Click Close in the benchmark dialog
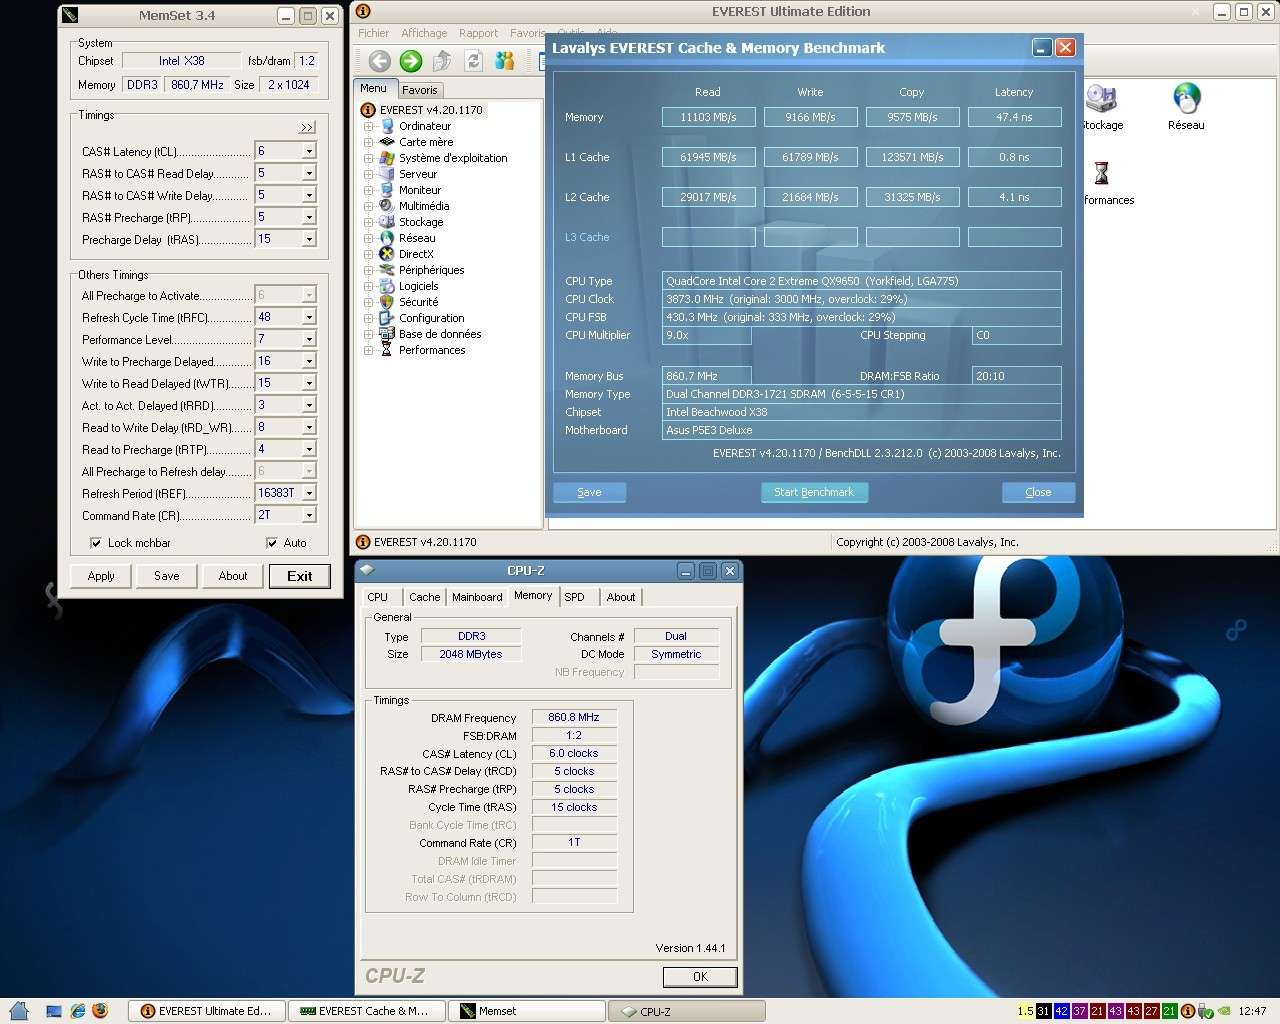Viewport: 1280px width, 1024px height. coord(1038,492)
